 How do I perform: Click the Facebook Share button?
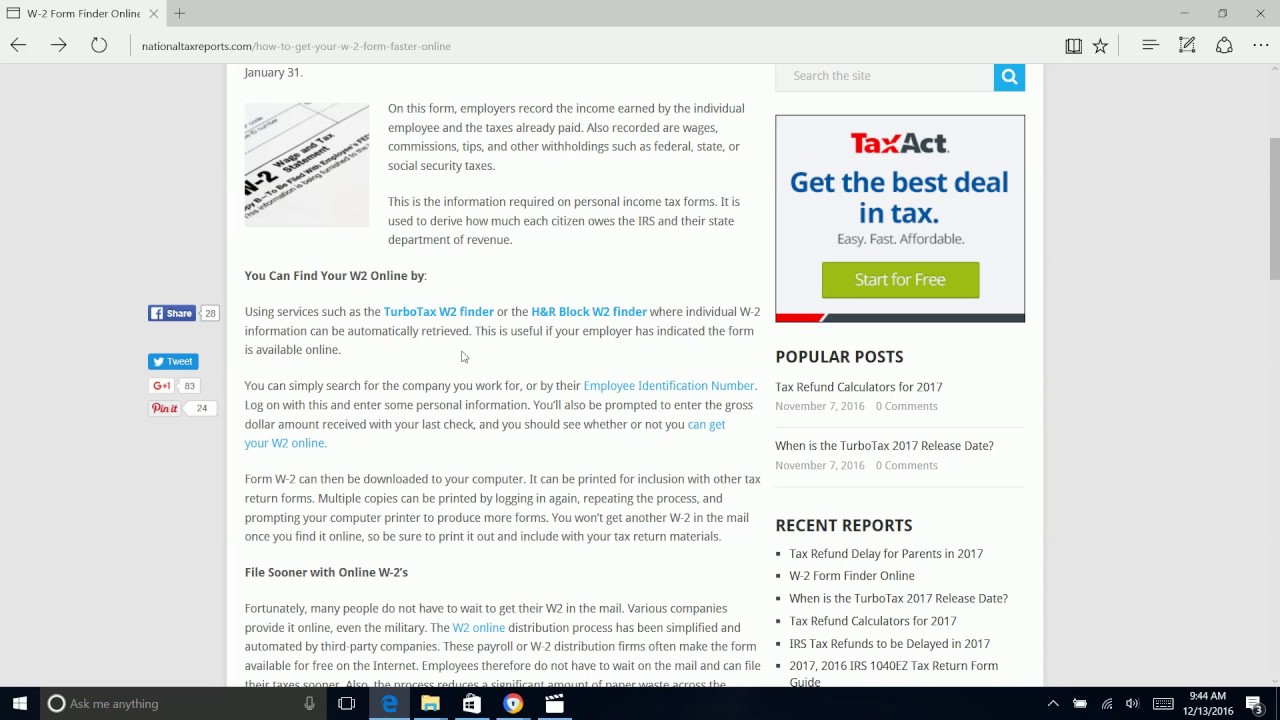172,313
